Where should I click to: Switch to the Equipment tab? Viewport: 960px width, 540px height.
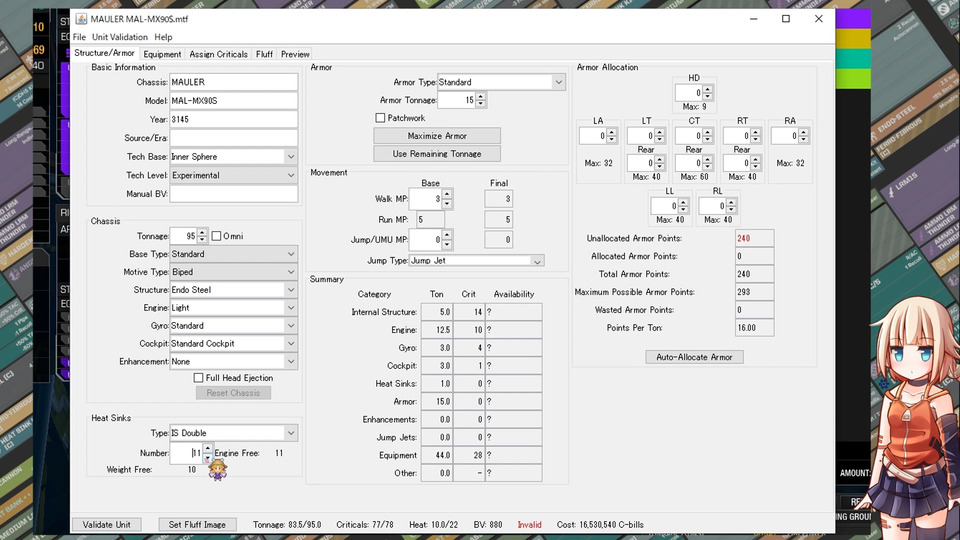(162, 54)
